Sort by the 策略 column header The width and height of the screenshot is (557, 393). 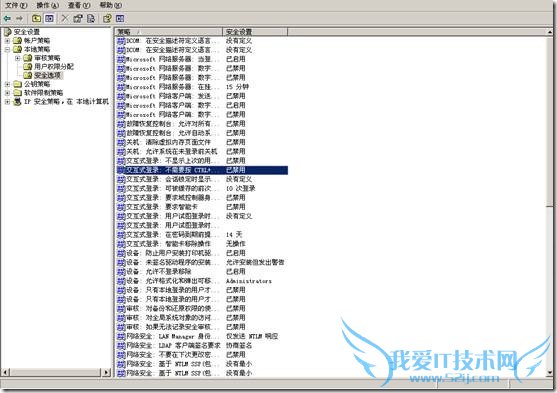coord(169,32)
